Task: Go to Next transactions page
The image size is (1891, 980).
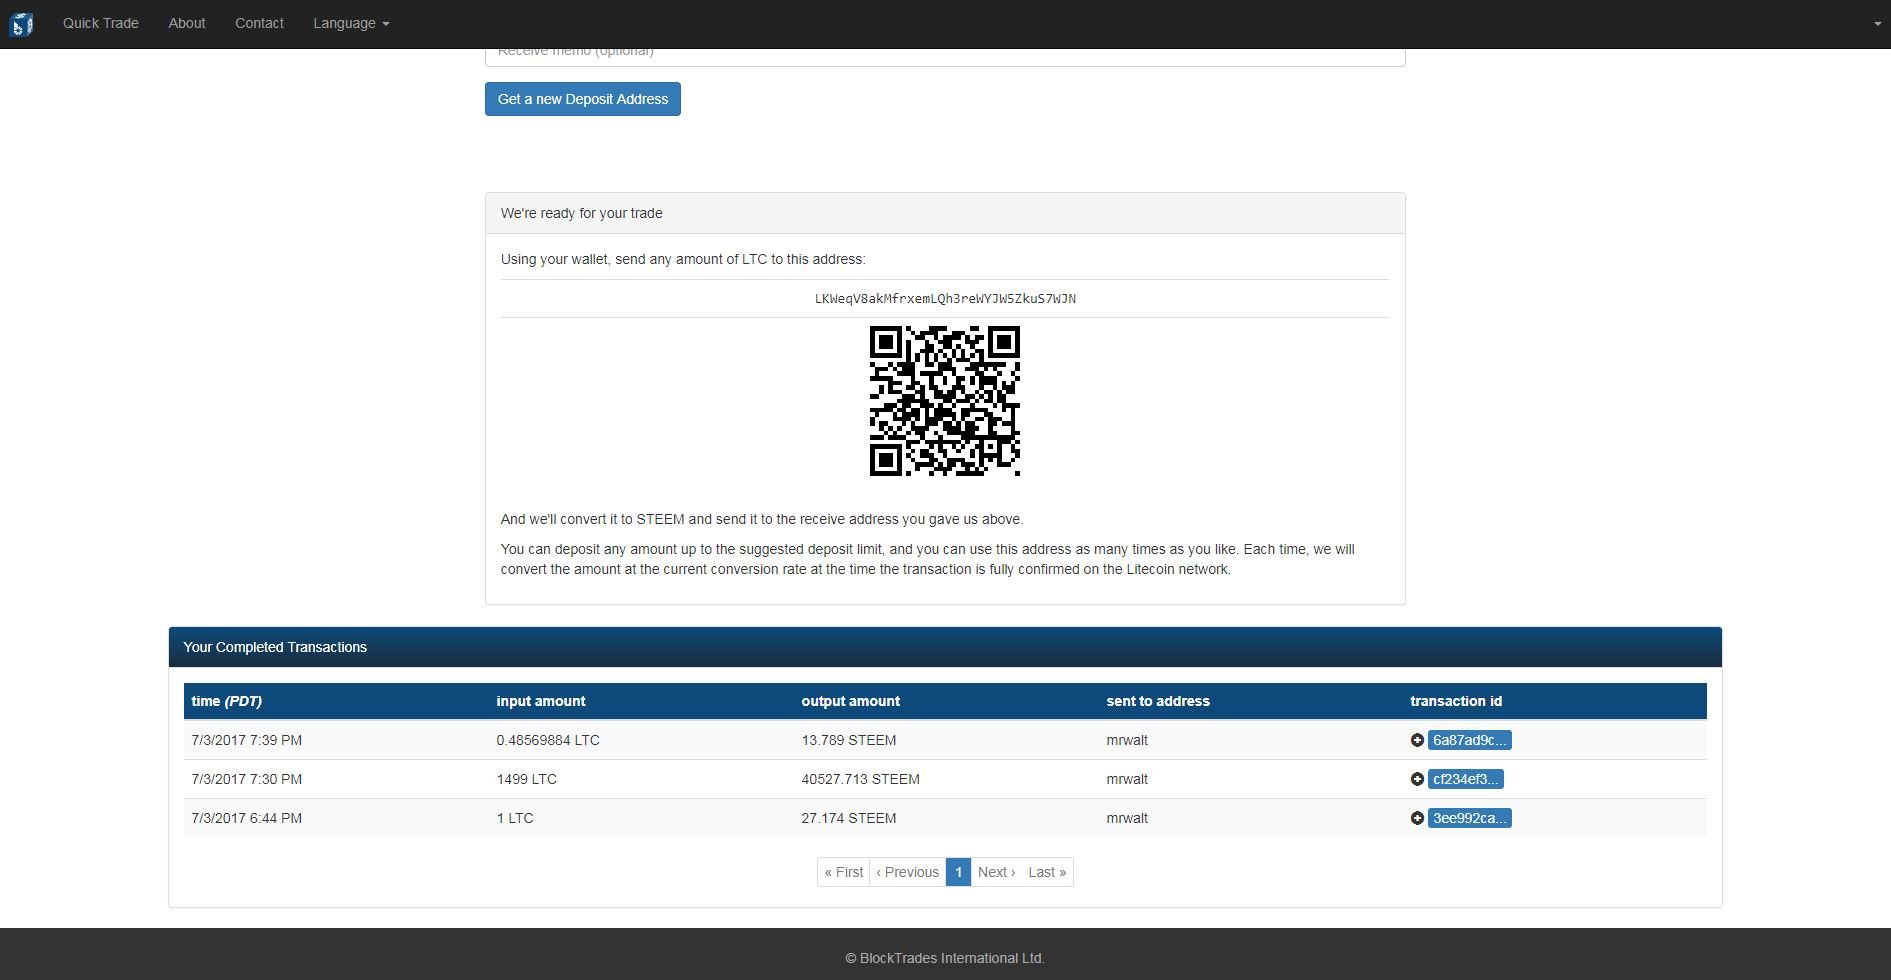Action: pyautogui.click(x=996, y=872)
